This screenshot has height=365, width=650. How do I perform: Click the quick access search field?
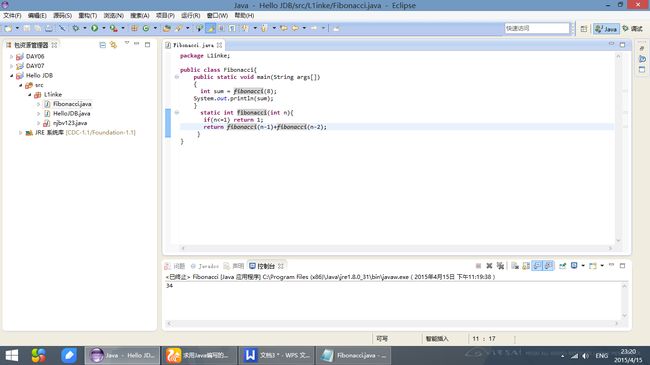pos(537,28)
